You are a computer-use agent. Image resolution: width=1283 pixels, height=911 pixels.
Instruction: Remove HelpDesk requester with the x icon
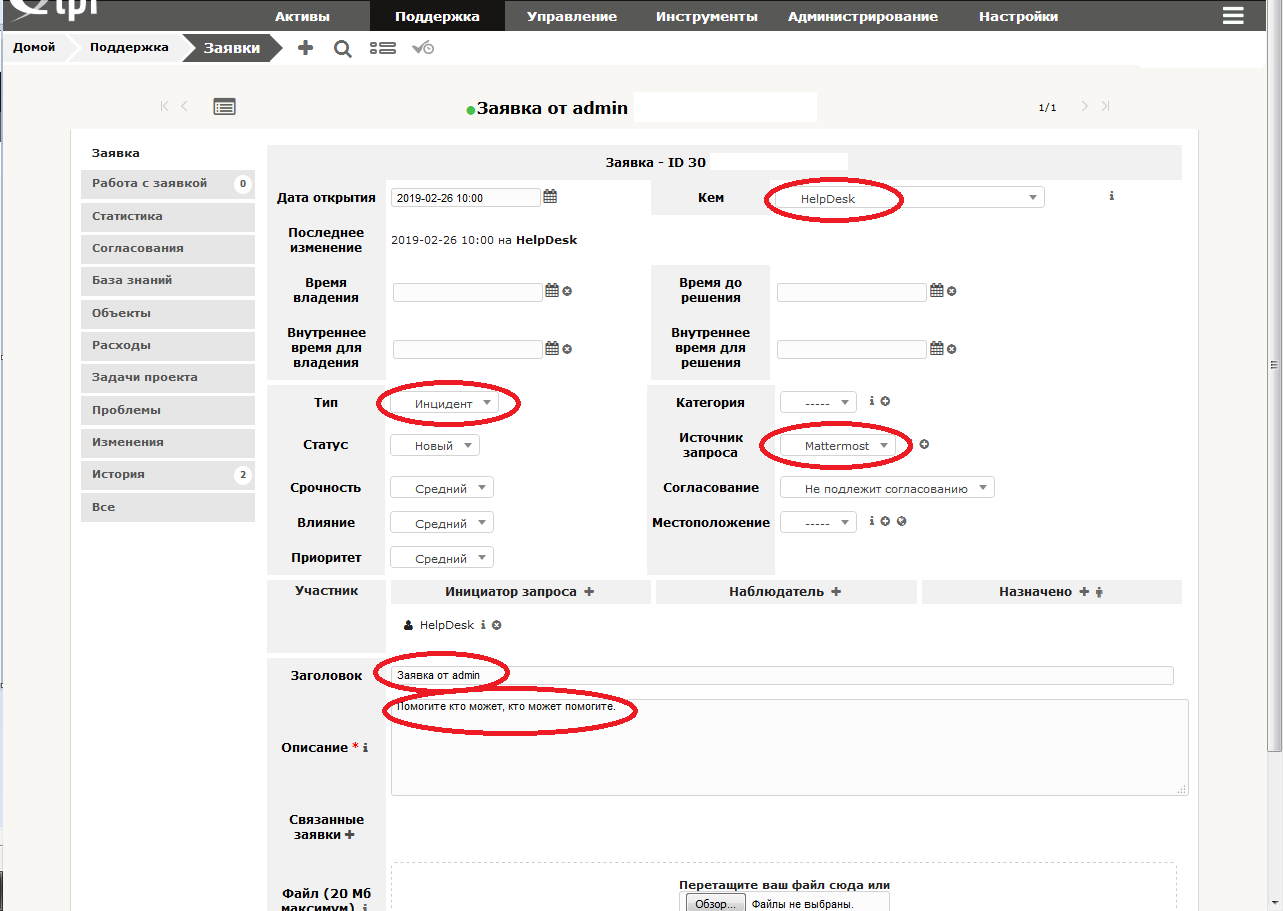coord(497,625)
